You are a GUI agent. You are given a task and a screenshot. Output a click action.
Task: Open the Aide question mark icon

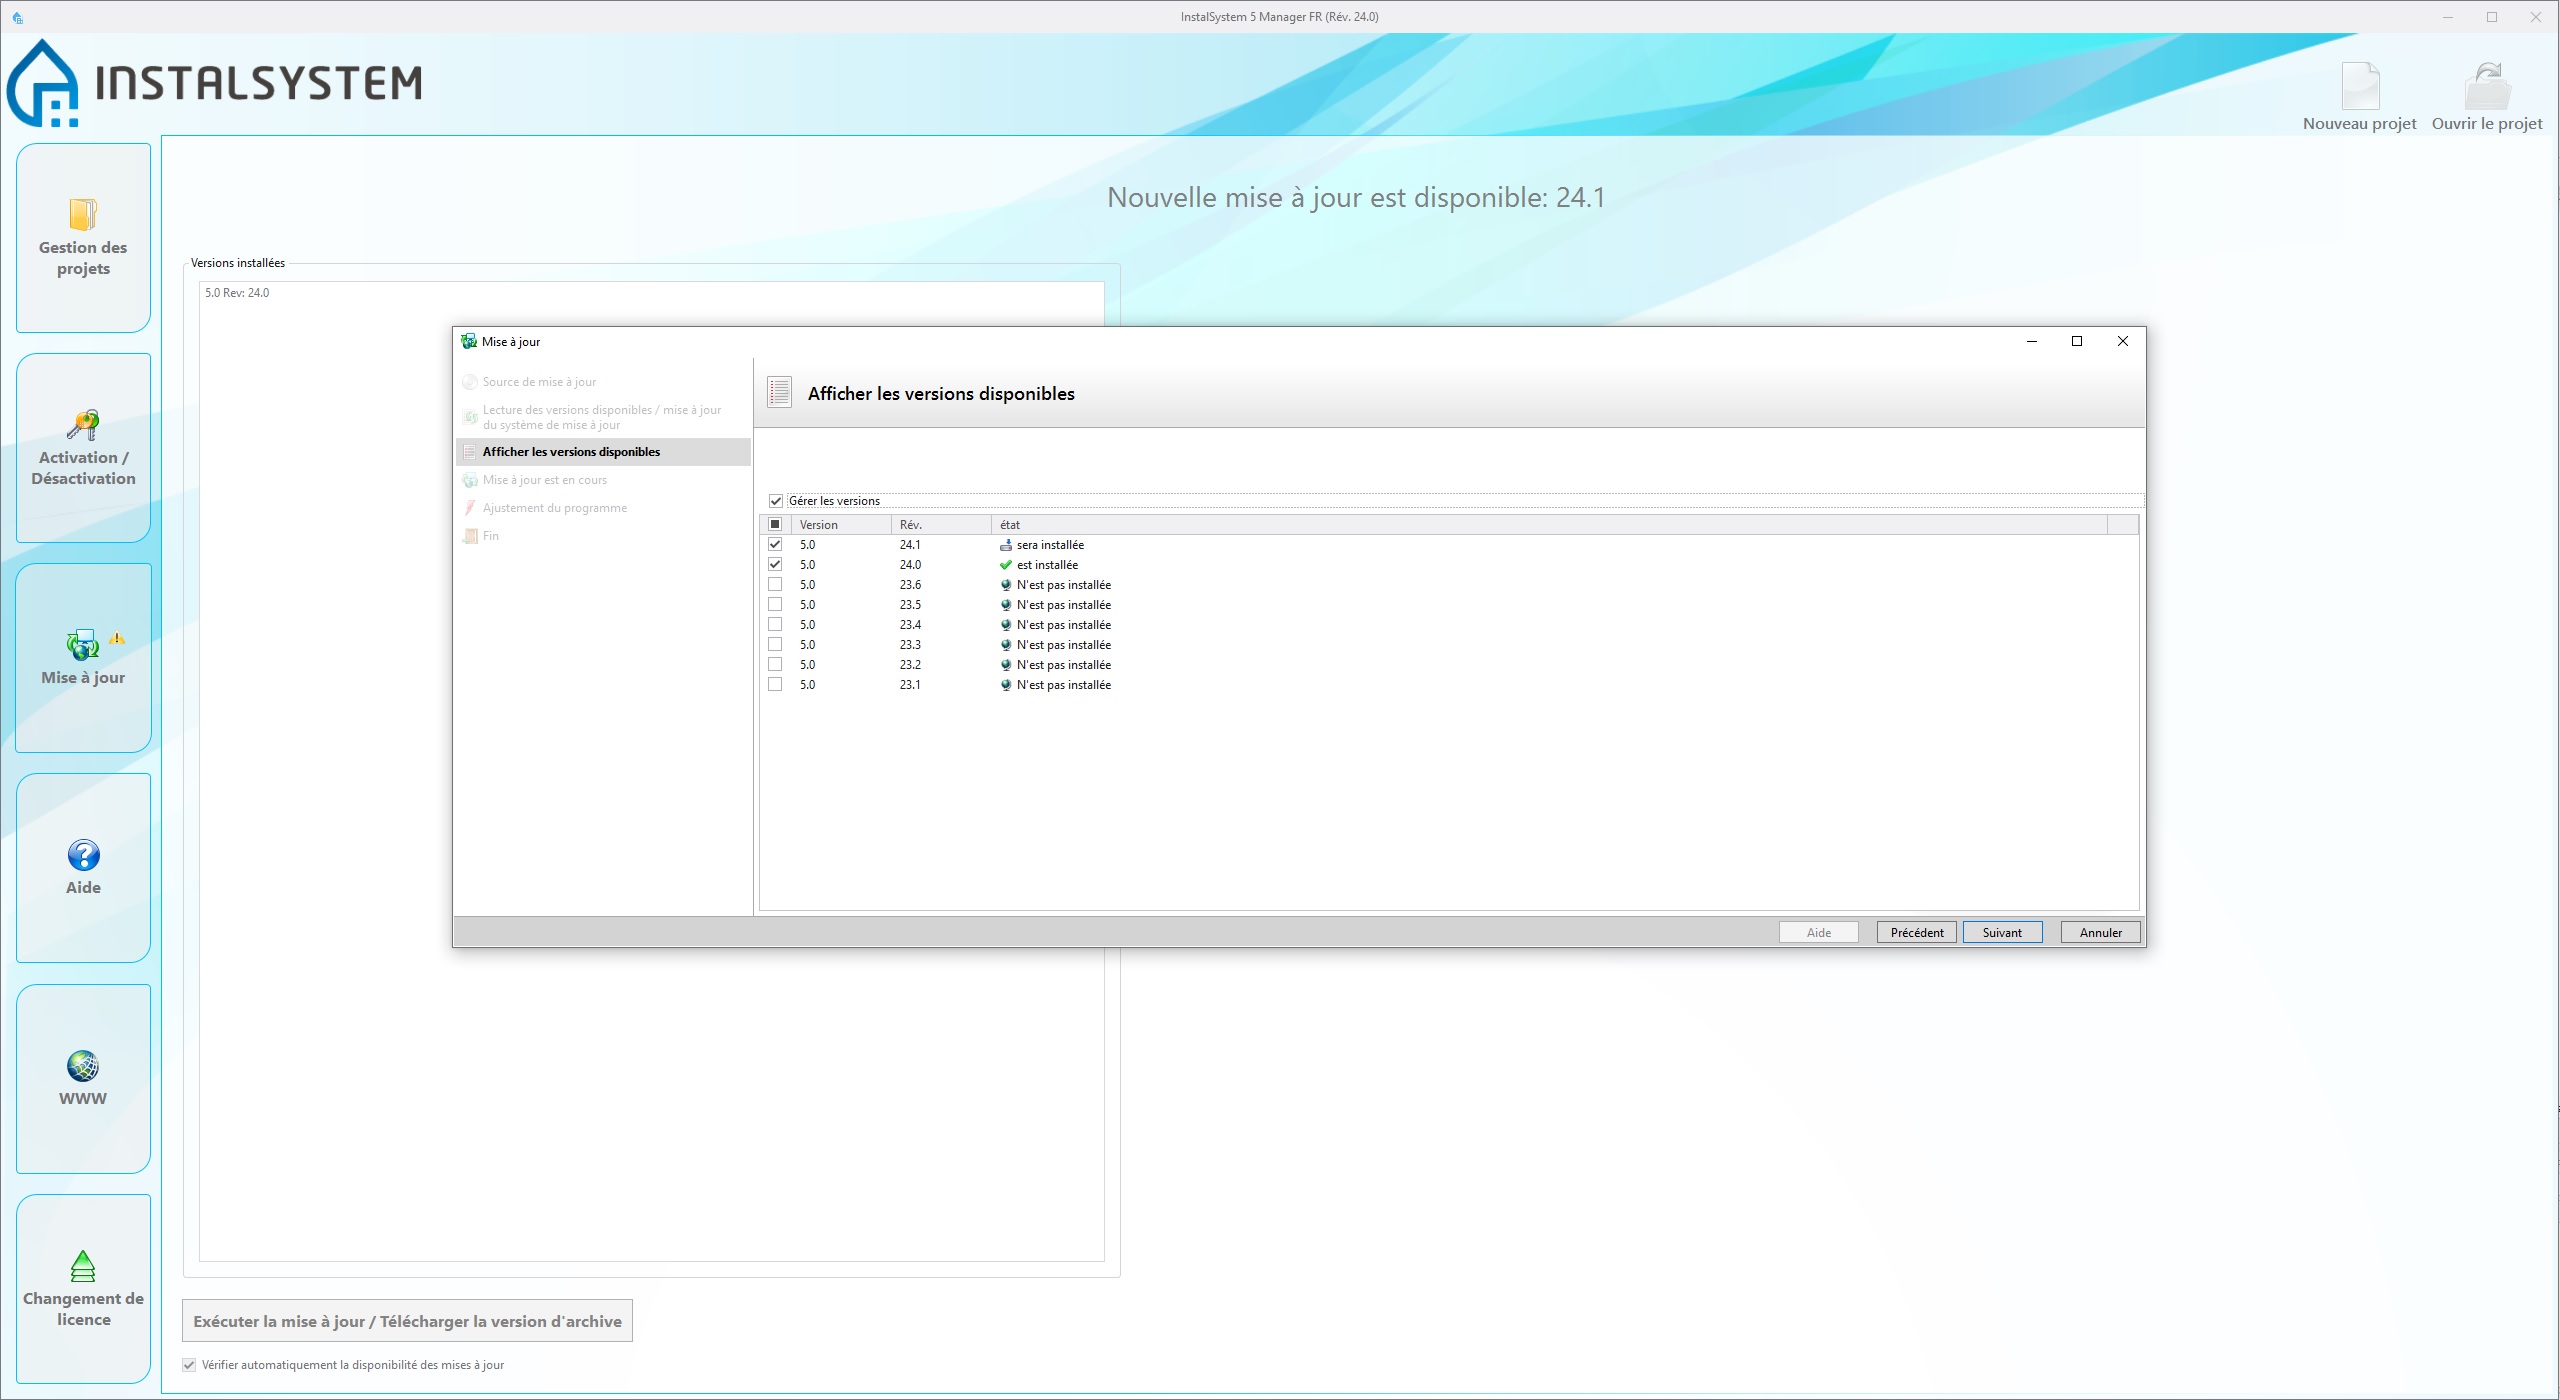(x=84, y=855)
